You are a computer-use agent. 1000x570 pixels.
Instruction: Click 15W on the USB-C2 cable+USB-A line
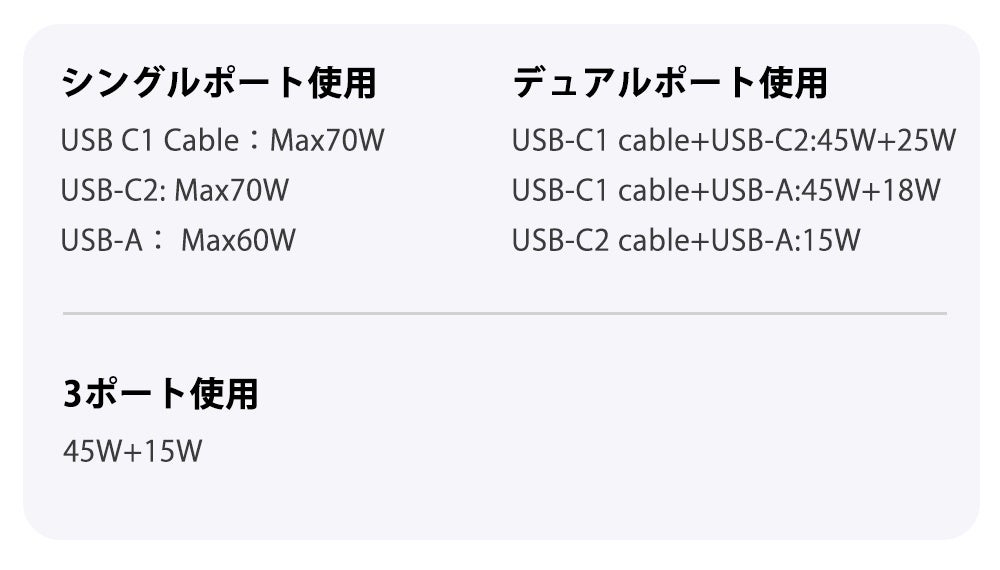click(832, 240)
